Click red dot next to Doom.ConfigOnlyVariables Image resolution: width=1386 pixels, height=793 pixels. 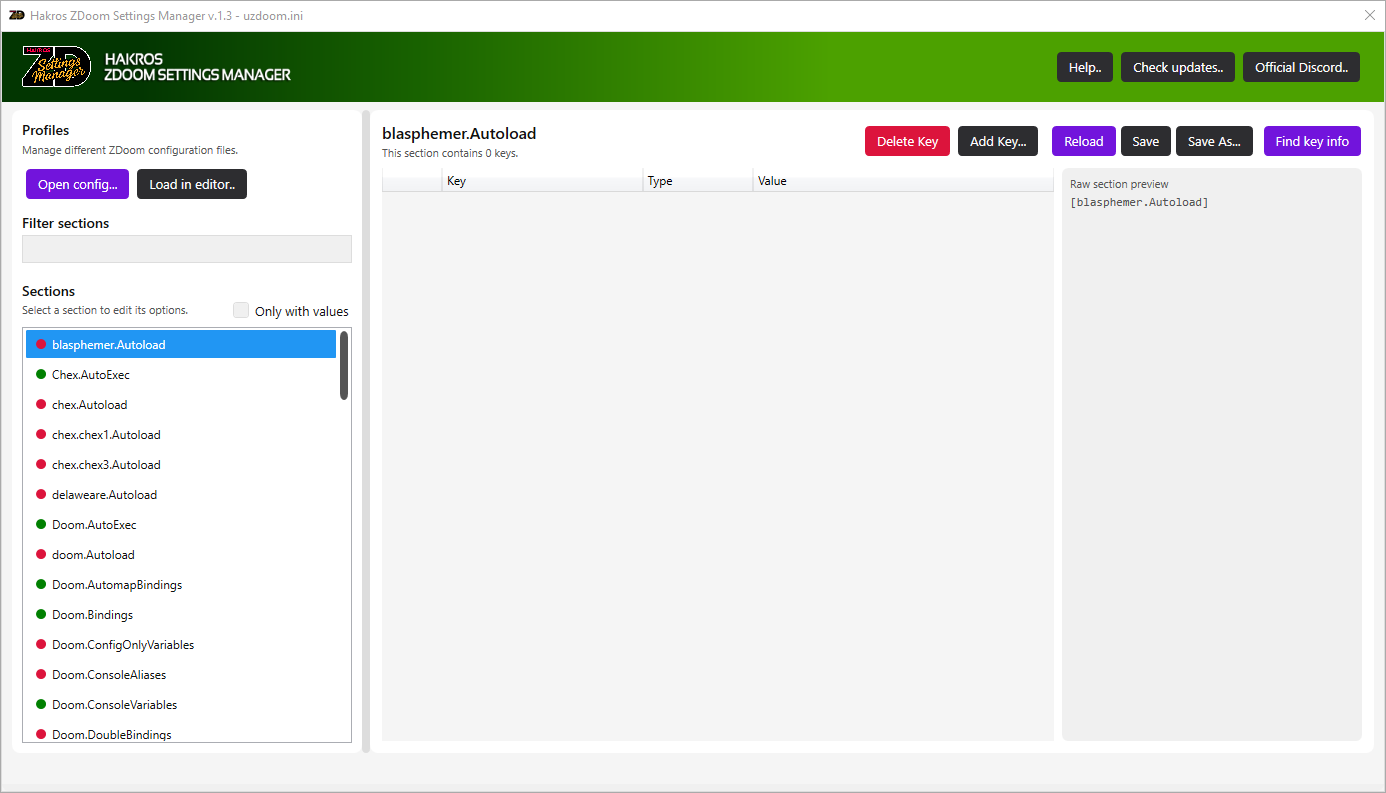pyautogui.click(x=41, y=644)
